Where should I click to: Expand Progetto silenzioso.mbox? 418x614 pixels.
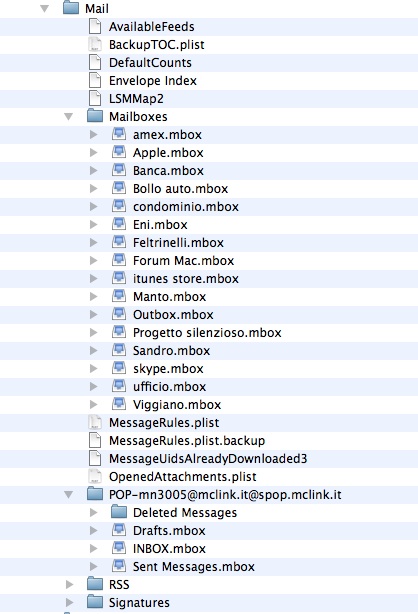[93, 332]
